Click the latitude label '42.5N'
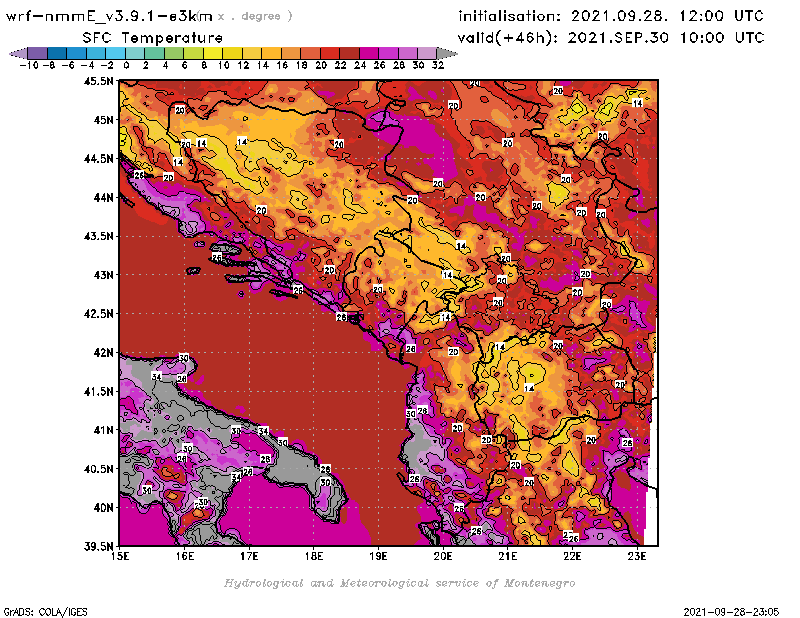The image size is (800, 618). click(98, 314)
